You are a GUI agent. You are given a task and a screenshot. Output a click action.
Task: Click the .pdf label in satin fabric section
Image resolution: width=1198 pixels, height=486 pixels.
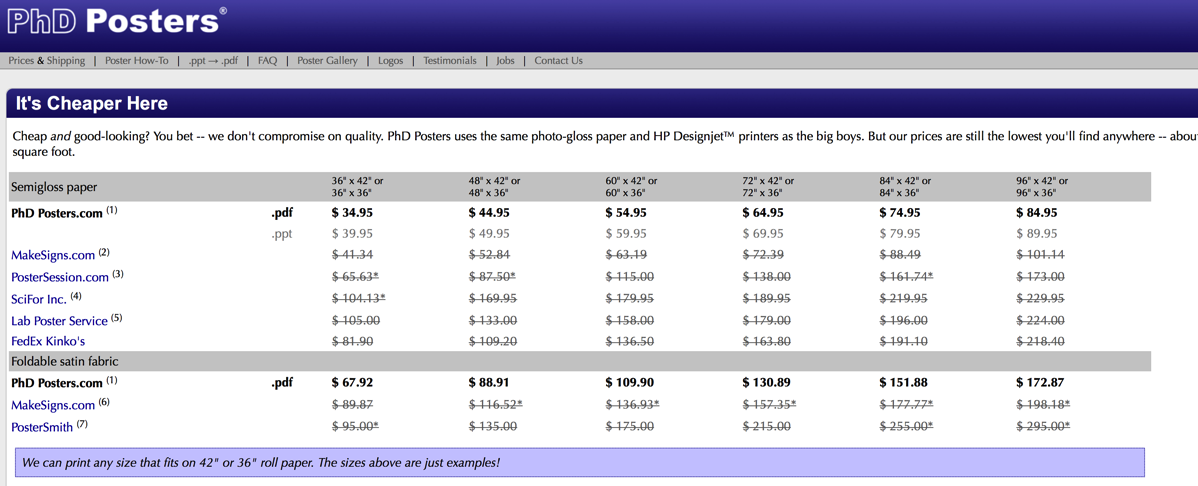(282, 383)
